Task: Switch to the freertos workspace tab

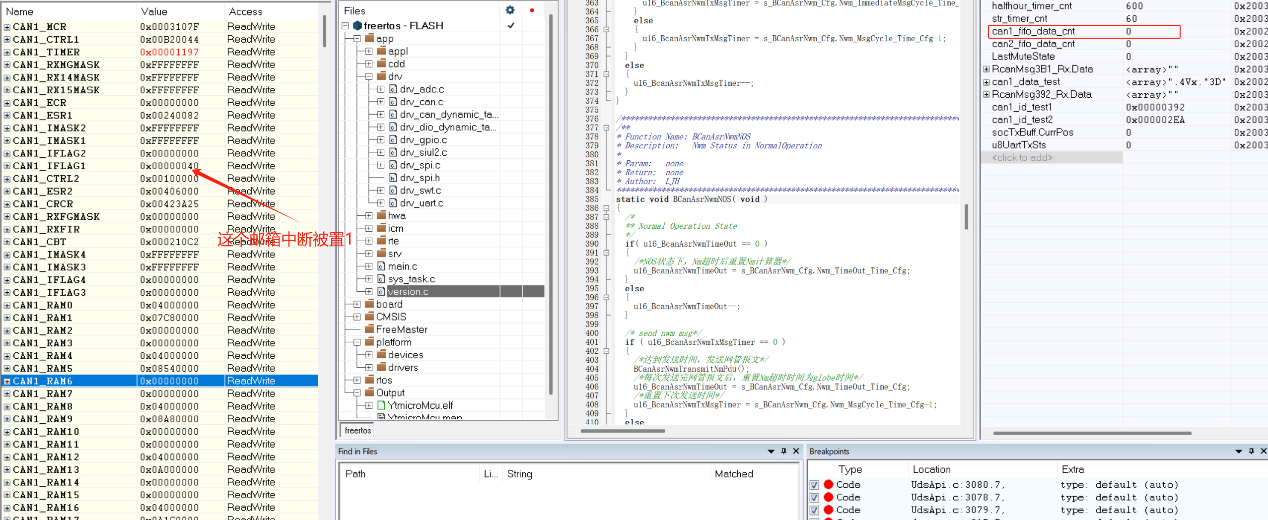Action: click(358, 430)
